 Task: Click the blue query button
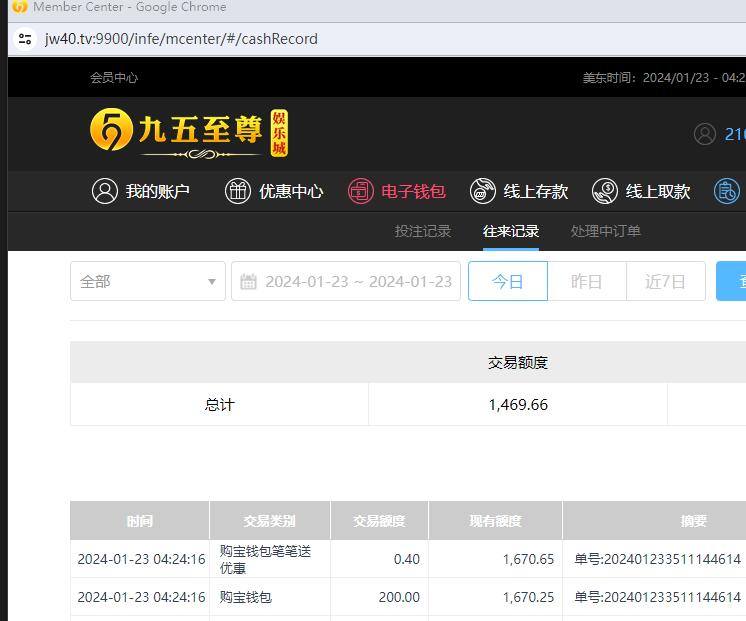731,281
